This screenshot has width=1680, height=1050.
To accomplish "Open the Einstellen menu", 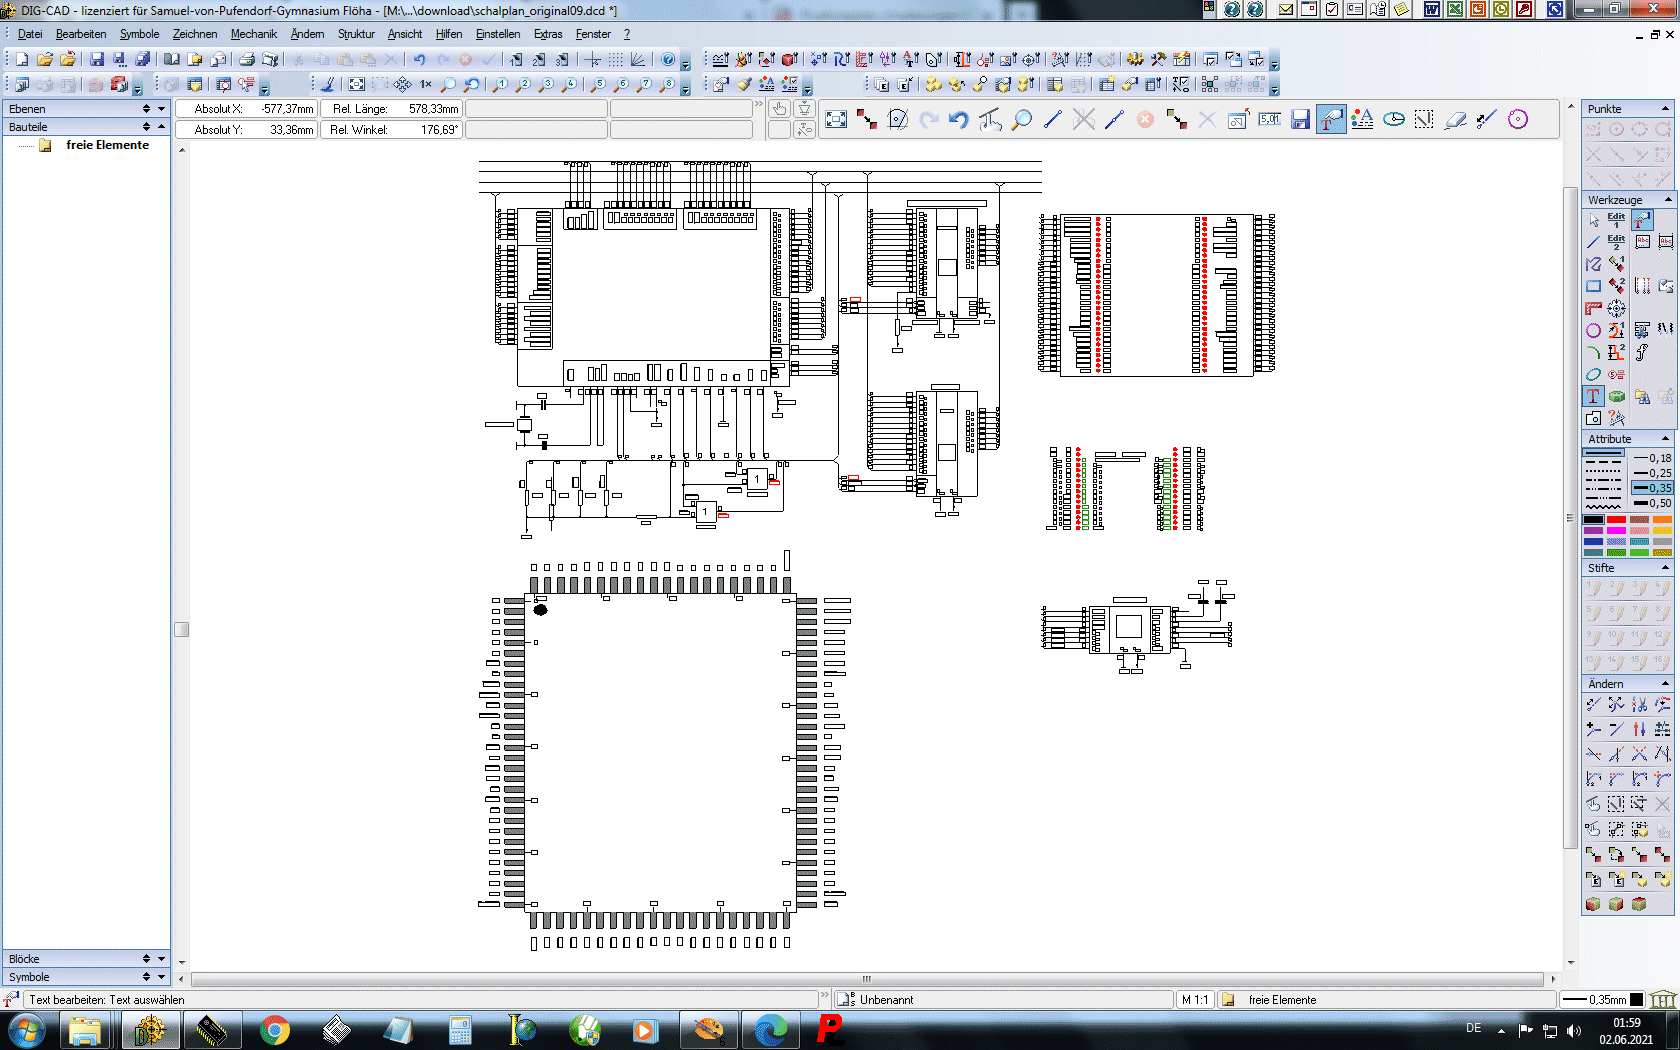I will click(498, 34).
